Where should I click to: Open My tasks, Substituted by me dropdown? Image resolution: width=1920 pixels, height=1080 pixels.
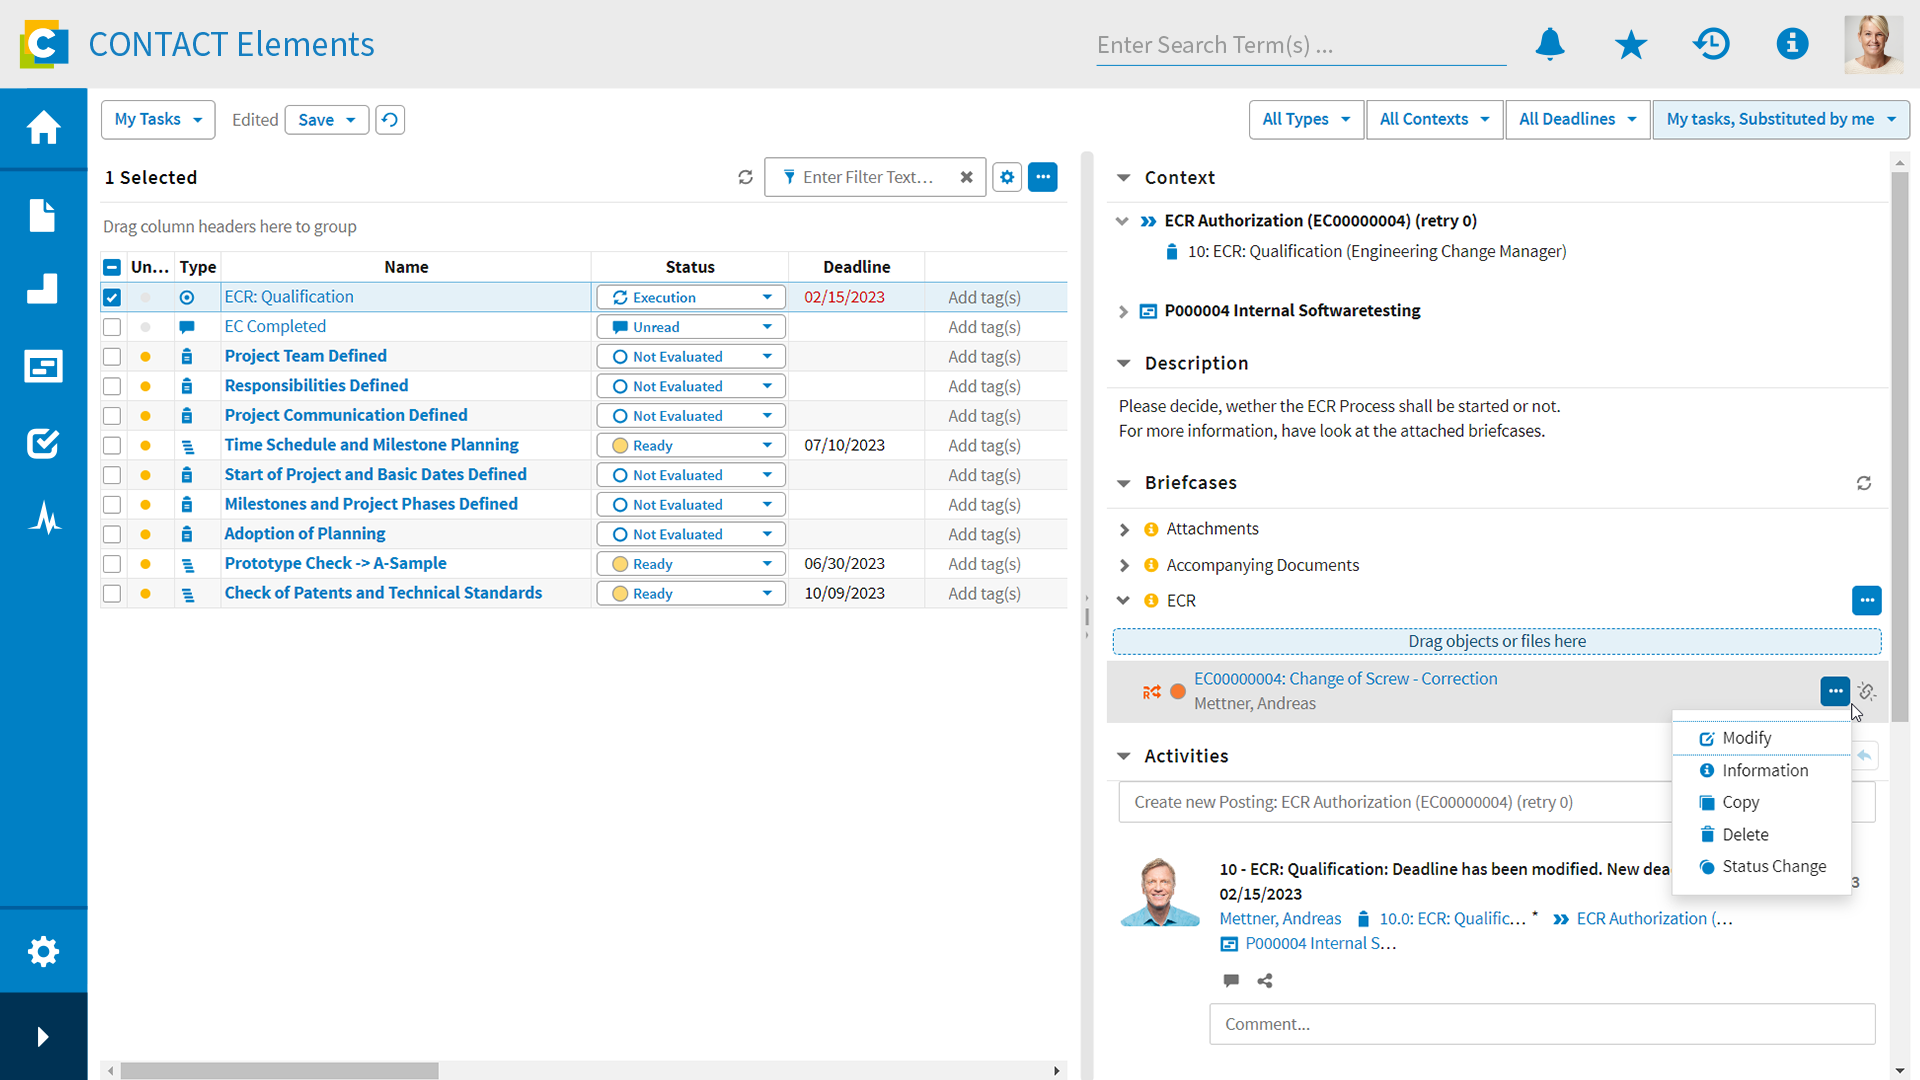(1781, 120)
